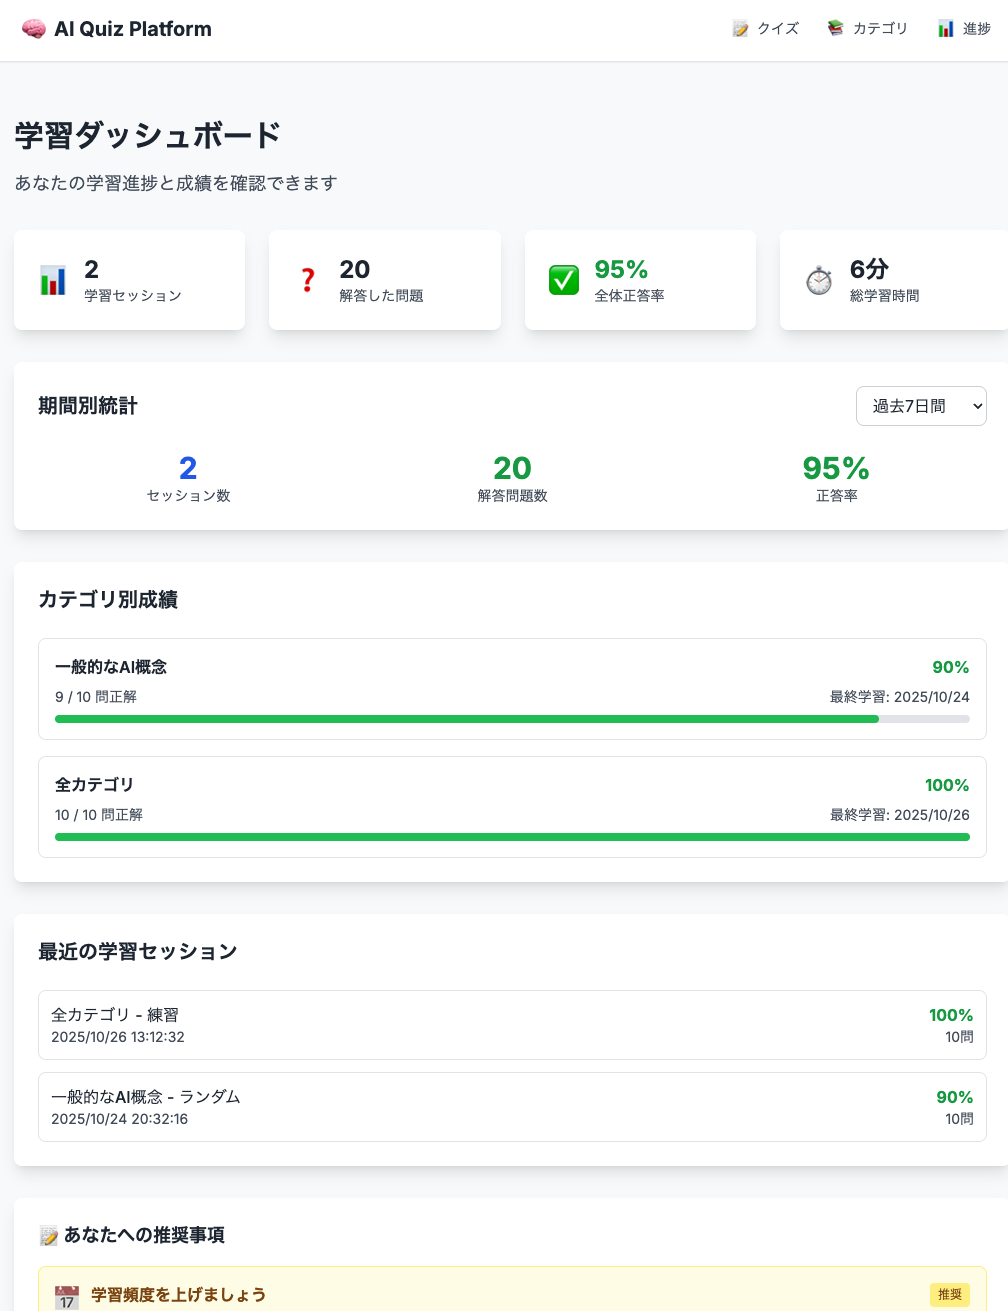Click the green checkmark icon

564,281
